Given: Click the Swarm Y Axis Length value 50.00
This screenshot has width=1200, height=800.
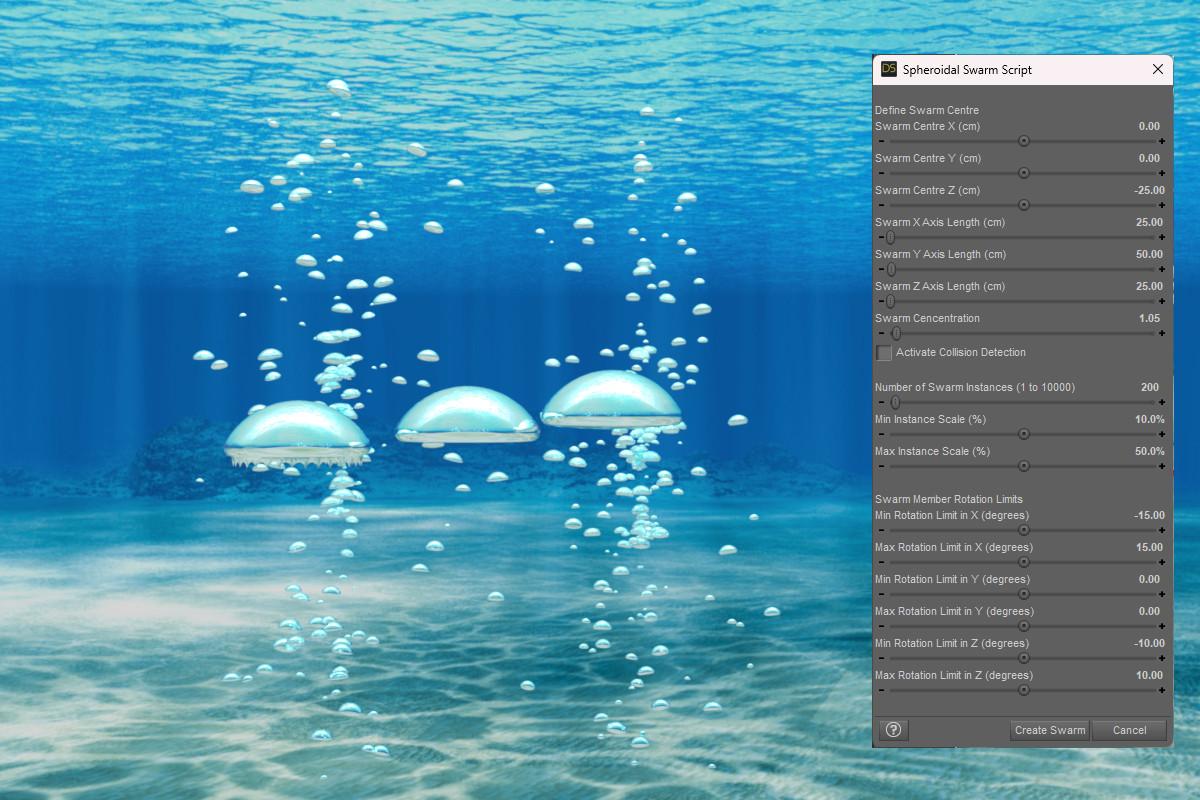Looking at the screenshot, I should [1149, 254].
